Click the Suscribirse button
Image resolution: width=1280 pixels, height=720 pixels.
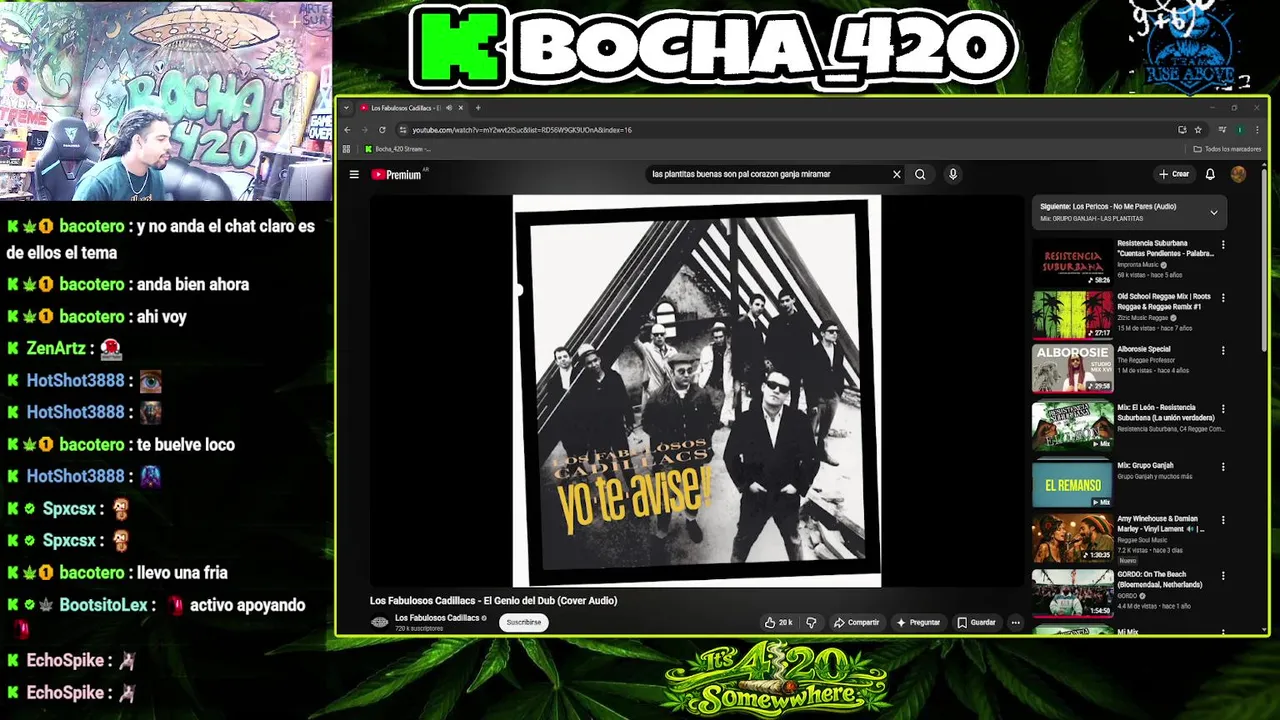coord(523,622)
